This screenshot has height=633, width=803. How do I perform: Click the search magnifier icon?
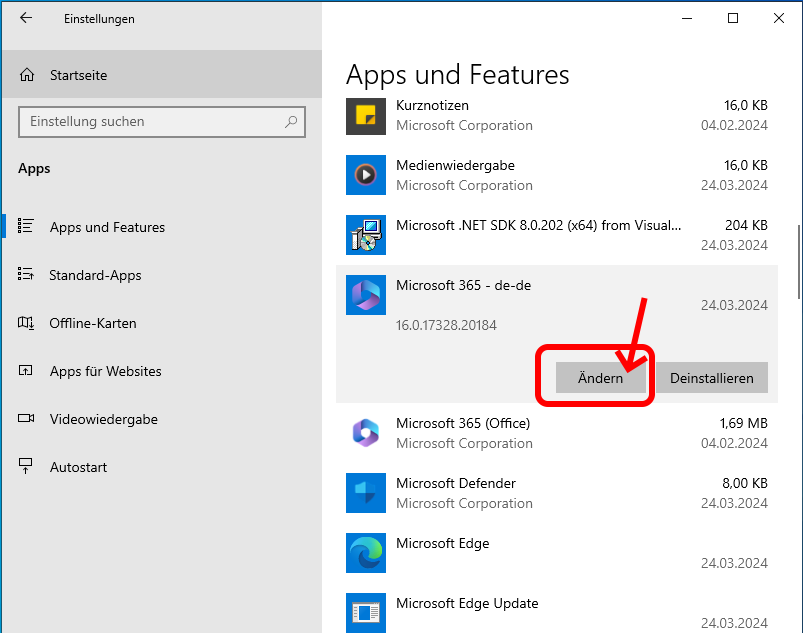coord(291,121)
